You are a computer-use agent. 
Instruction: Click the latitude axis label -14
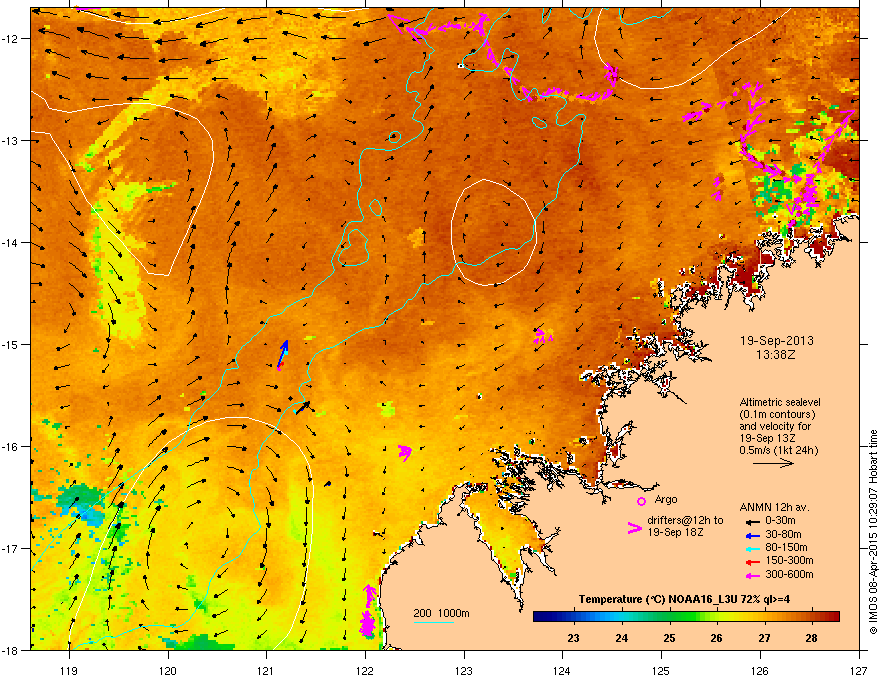(11, 242)
